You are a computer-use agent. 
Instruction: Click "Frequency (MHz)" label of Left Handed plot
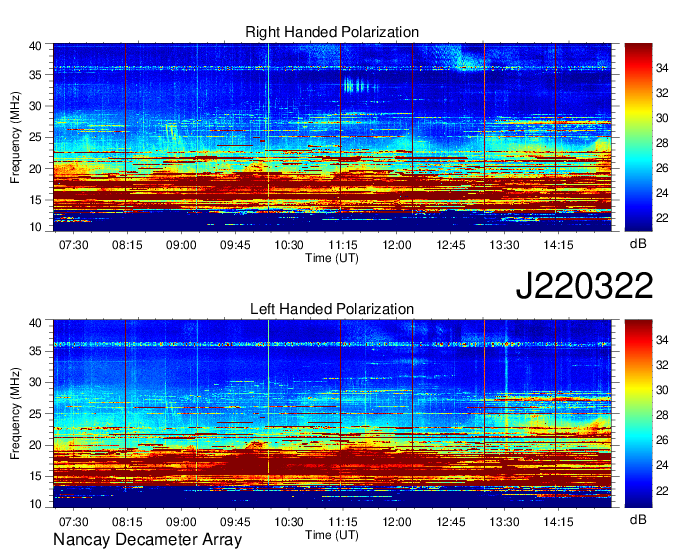click(15, 414)
